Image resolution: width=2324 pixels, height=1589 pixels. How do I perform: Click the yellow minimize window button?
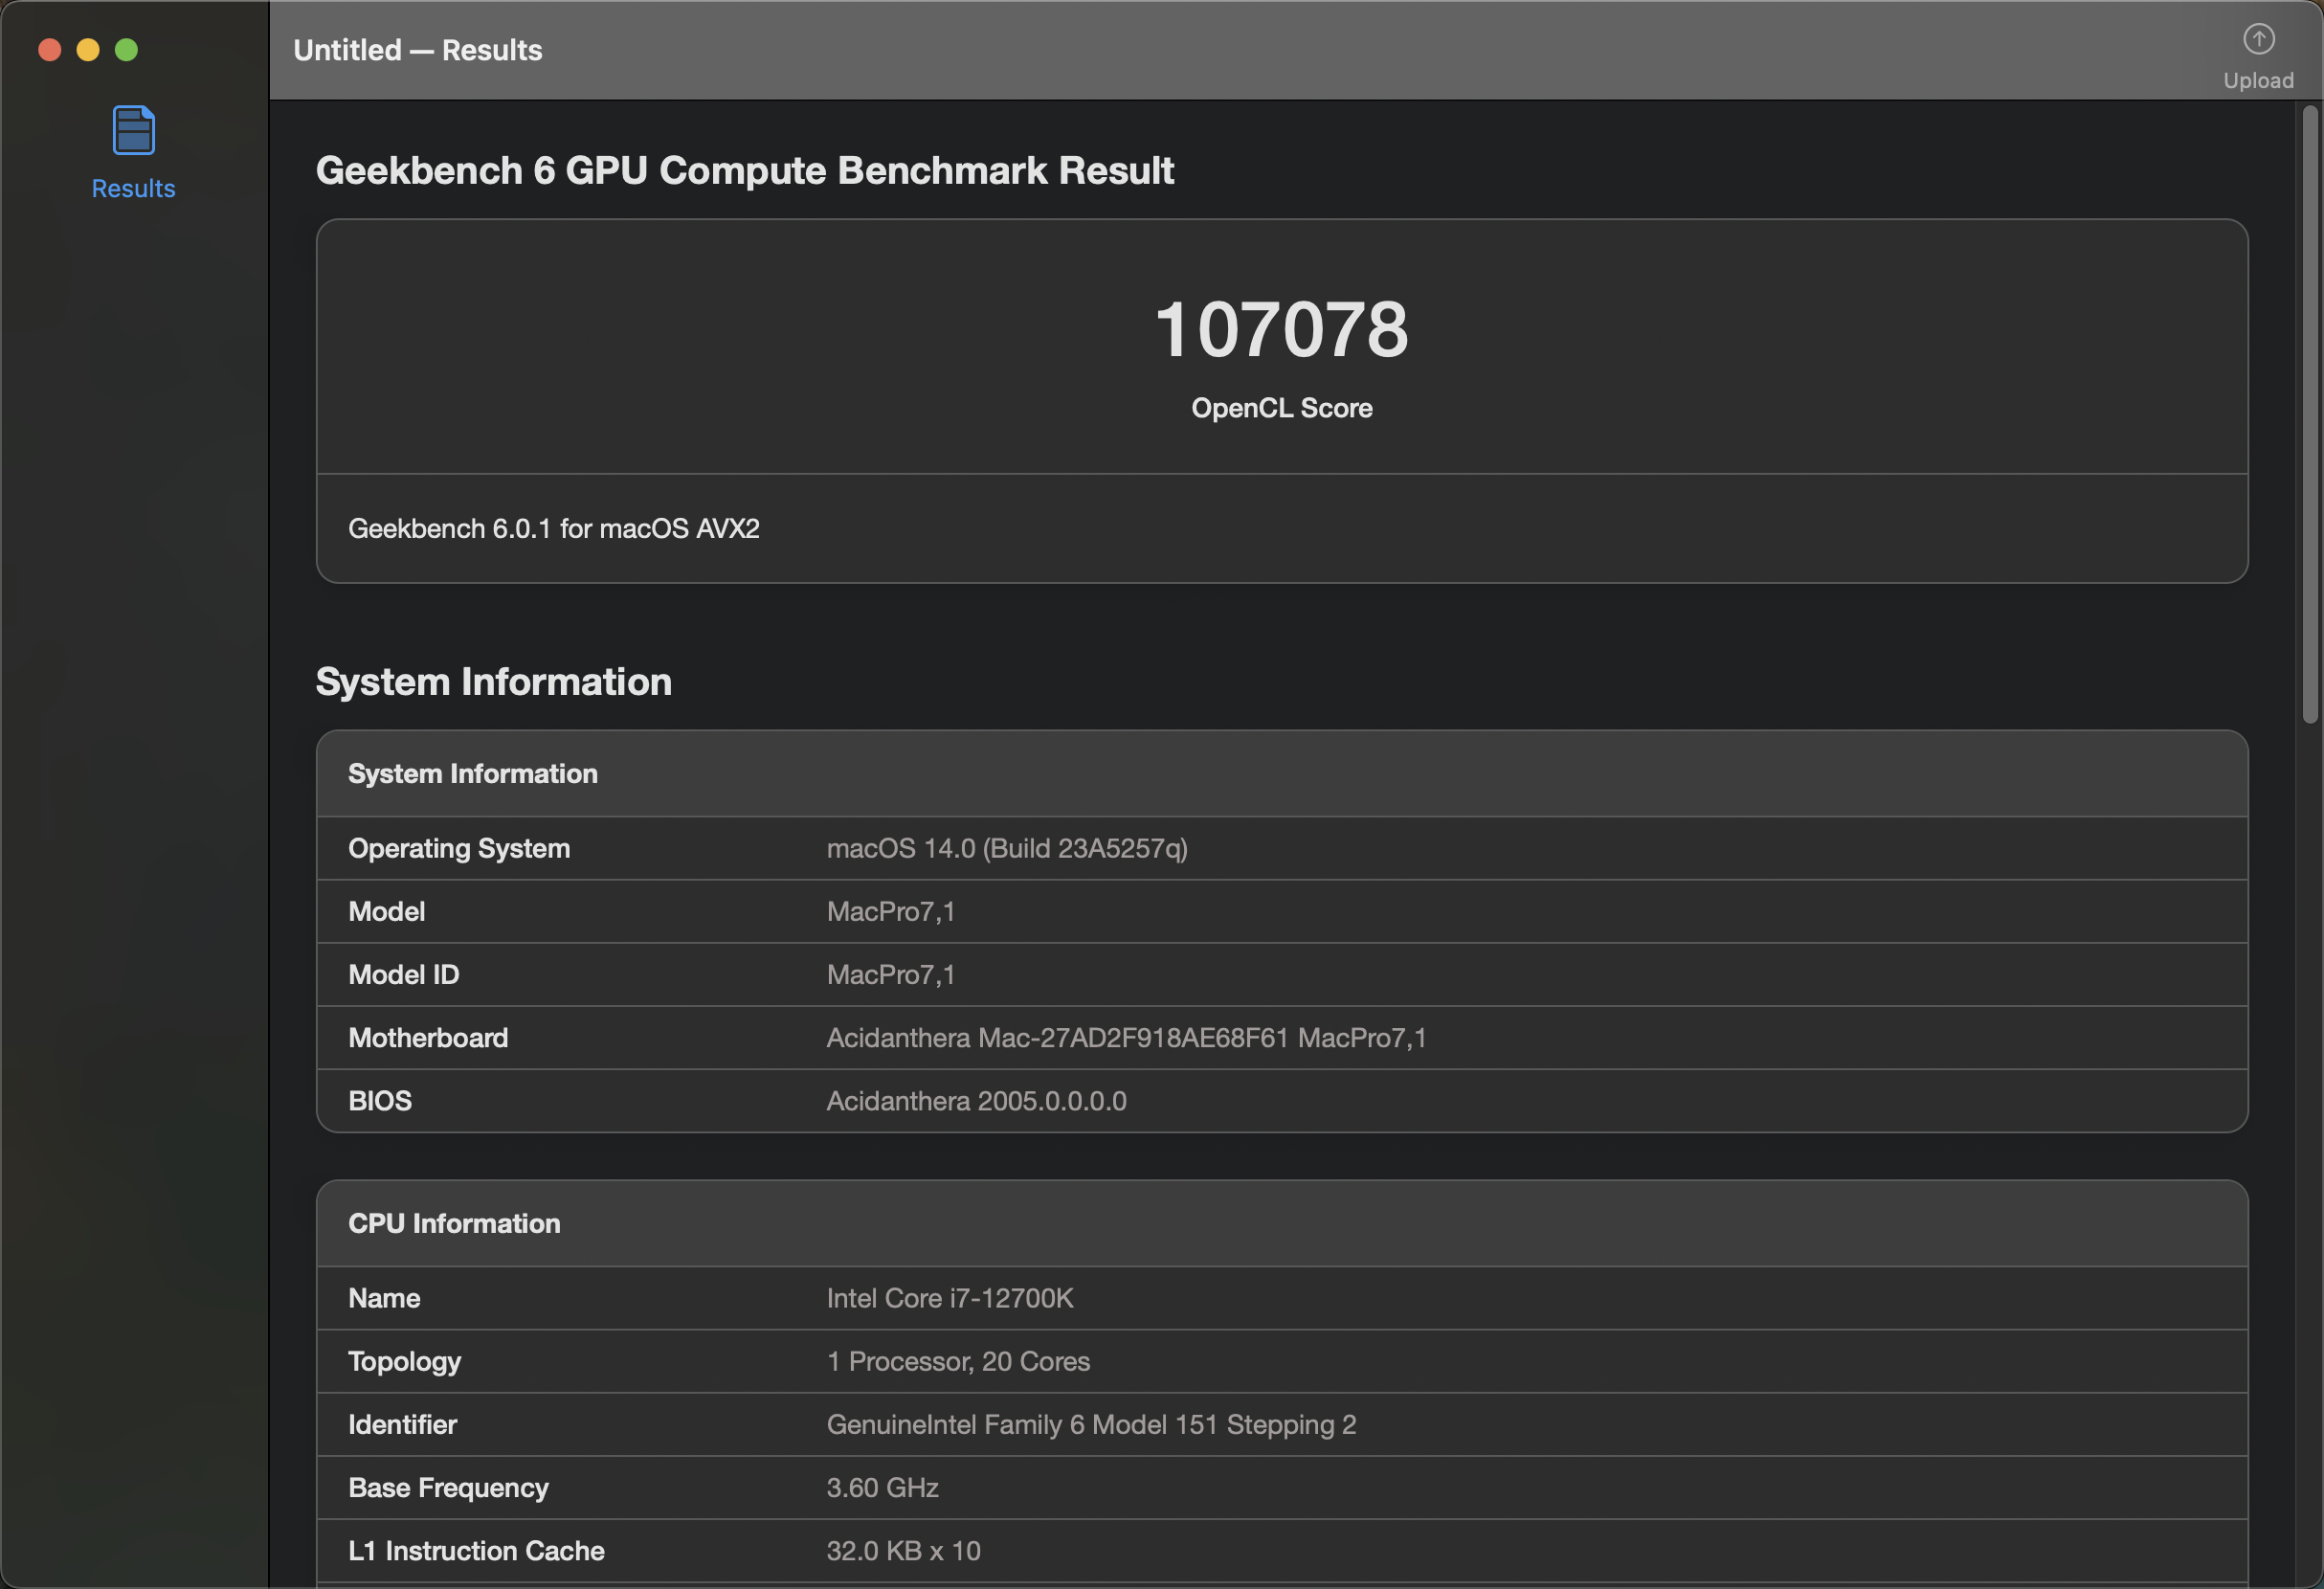click(88, 50)
